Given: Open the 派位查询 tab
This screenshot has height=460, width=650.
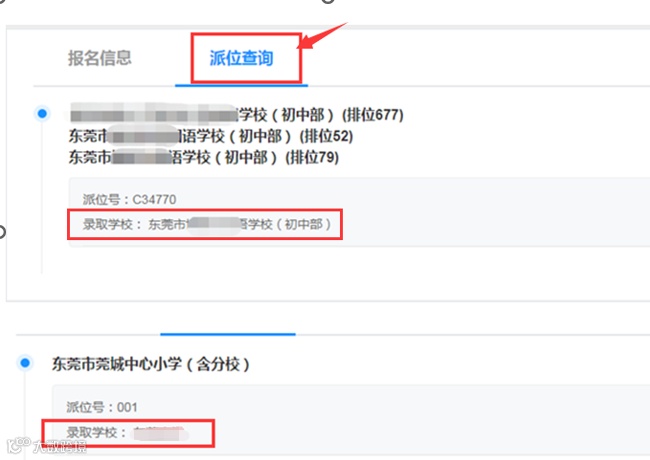Looking at the screenshot, I should 241,58.
